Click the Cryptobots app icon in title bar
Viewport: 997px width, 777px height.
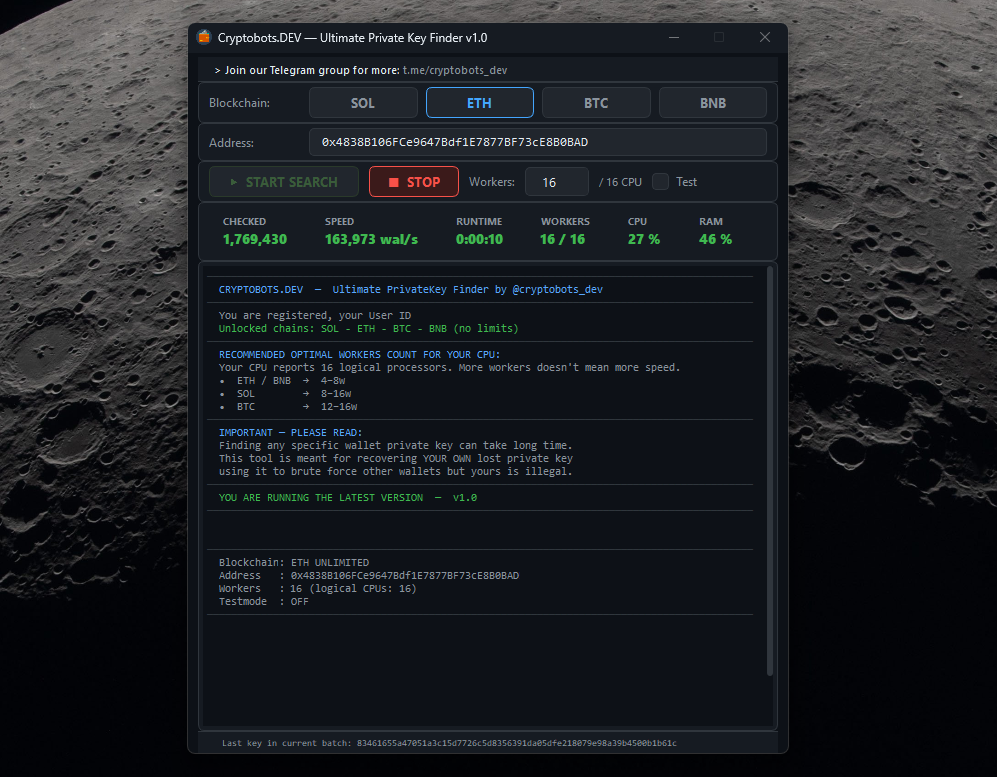[204, 38]
